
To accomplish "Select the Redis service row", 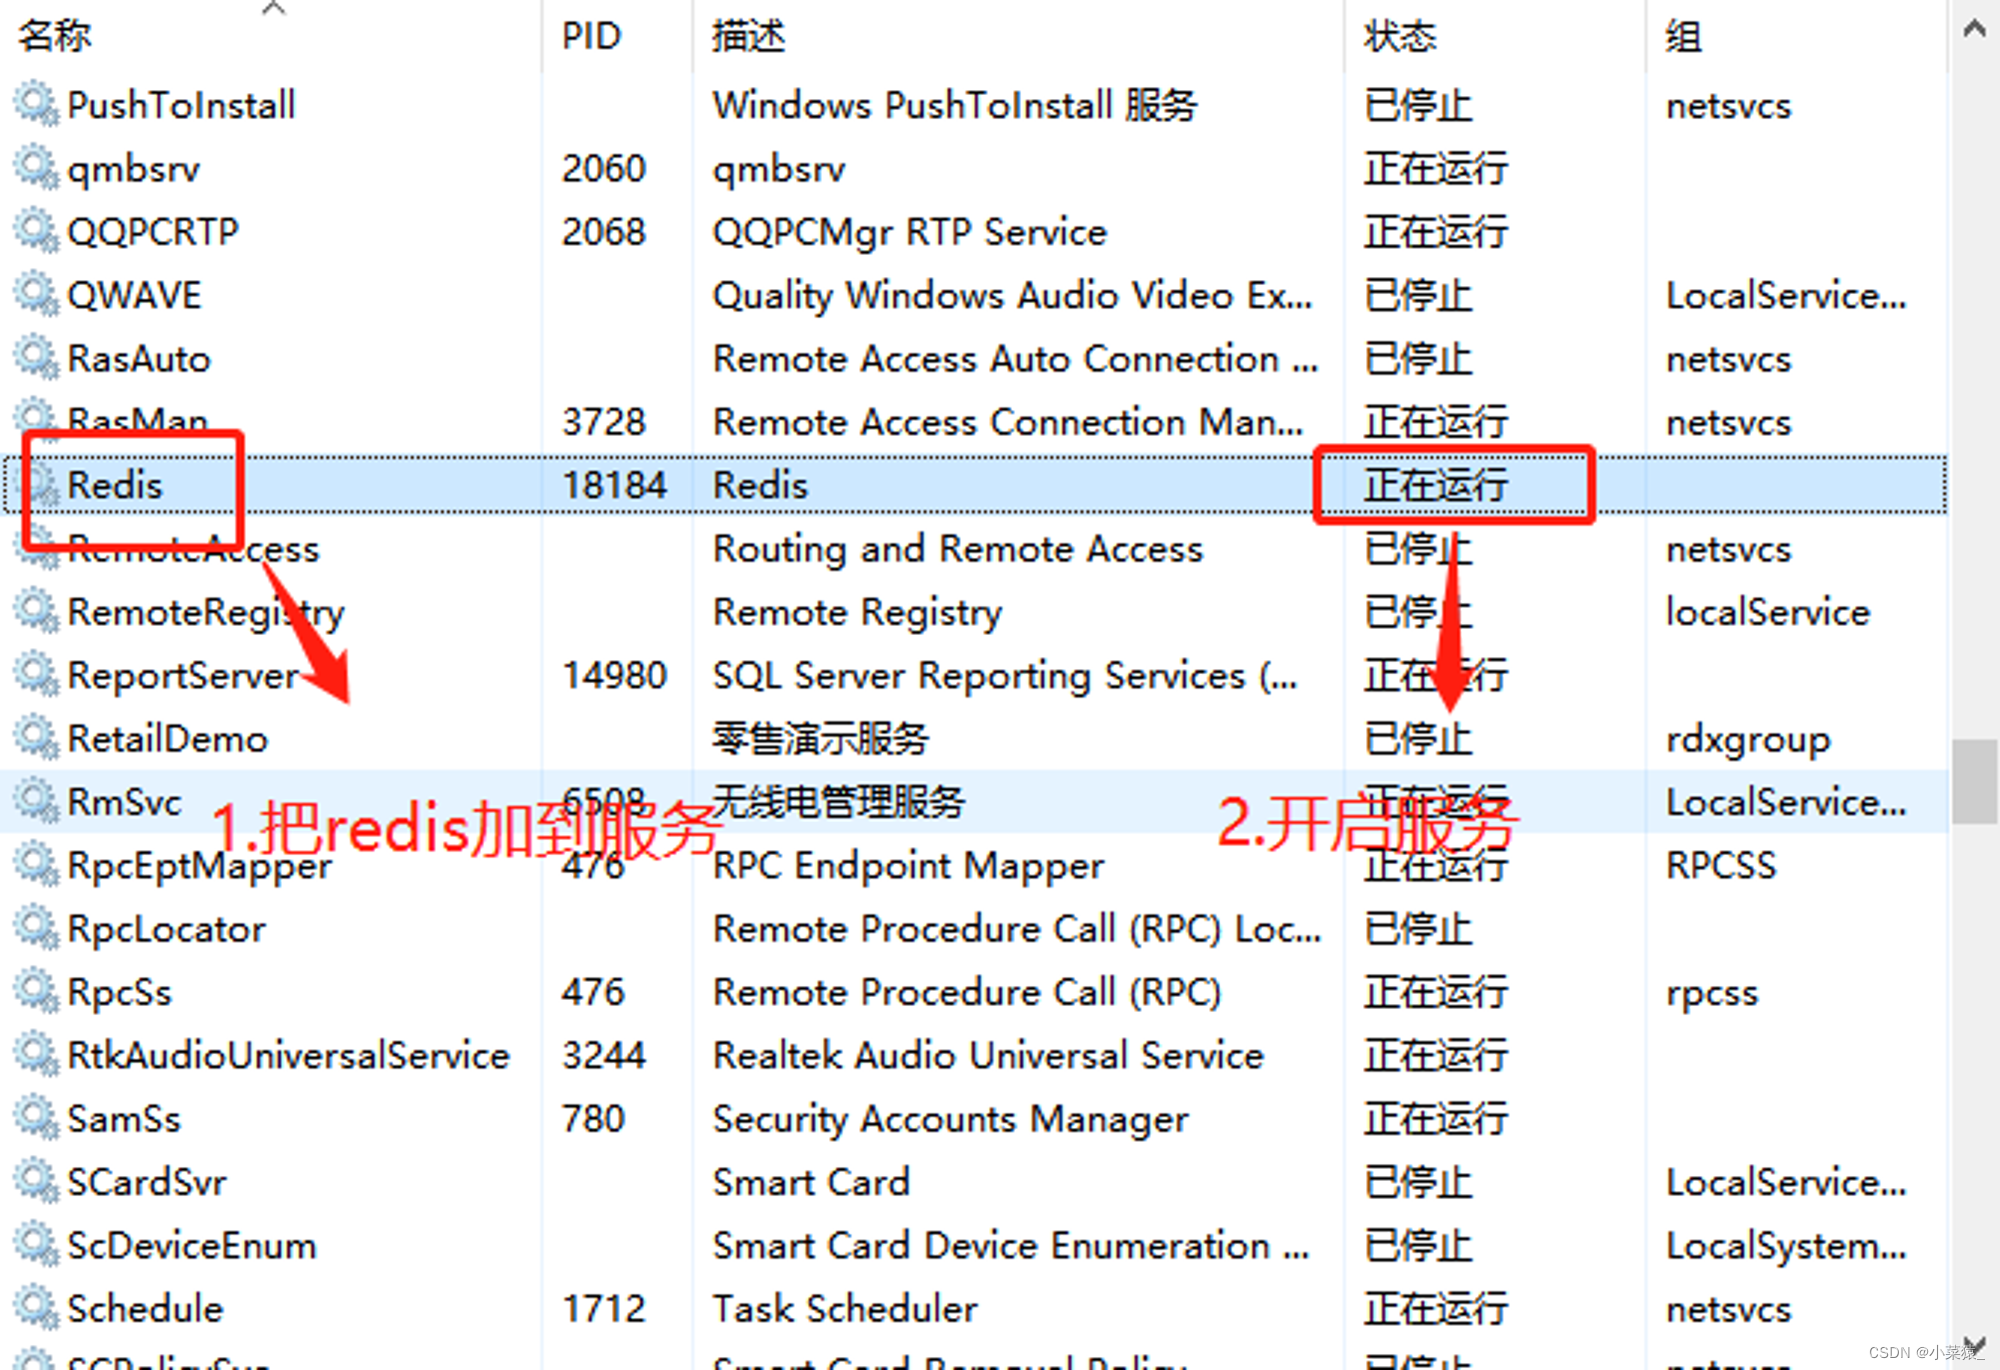I will coord(116,485).
